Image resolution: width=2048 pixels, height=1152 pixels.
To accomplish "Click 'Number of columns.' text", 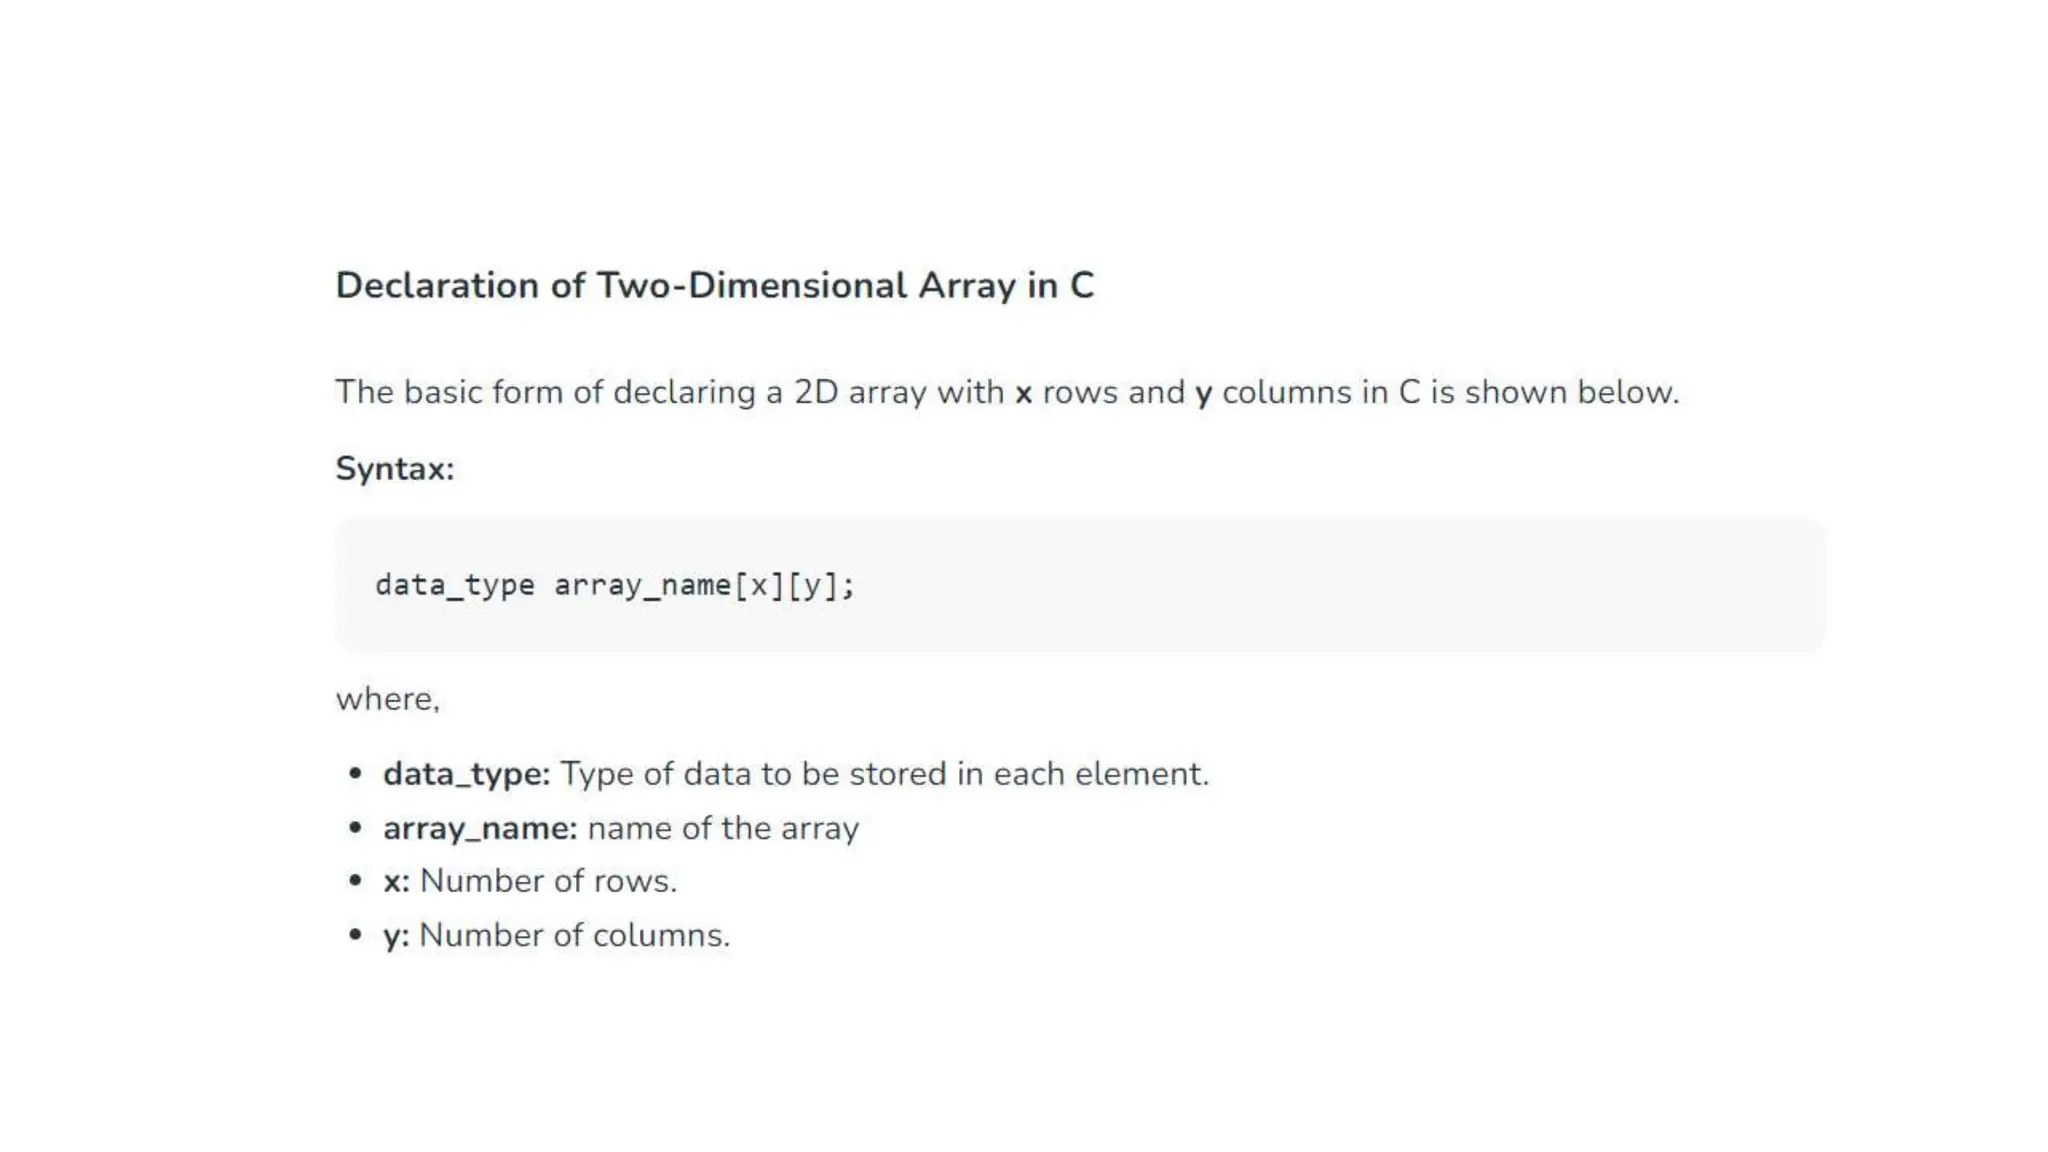I will coord(574,935).
